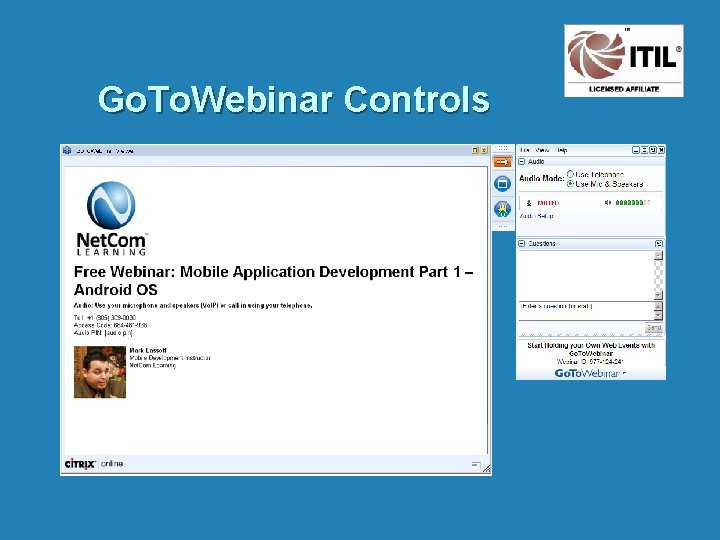Click the GoToWebinar logo in control panel
The width and height of the screenshot is (720, 540).
(x=590, y=373)
